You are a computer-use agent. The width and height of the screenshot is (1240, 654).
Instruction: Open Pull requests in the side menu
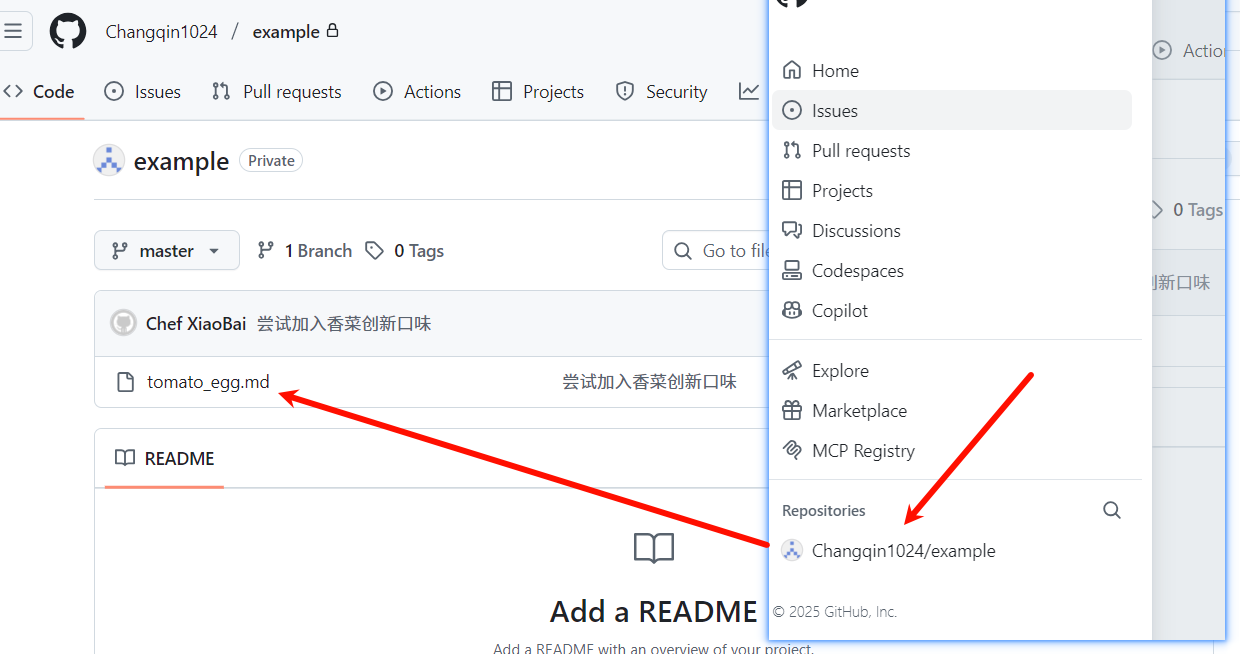[952, 151]
